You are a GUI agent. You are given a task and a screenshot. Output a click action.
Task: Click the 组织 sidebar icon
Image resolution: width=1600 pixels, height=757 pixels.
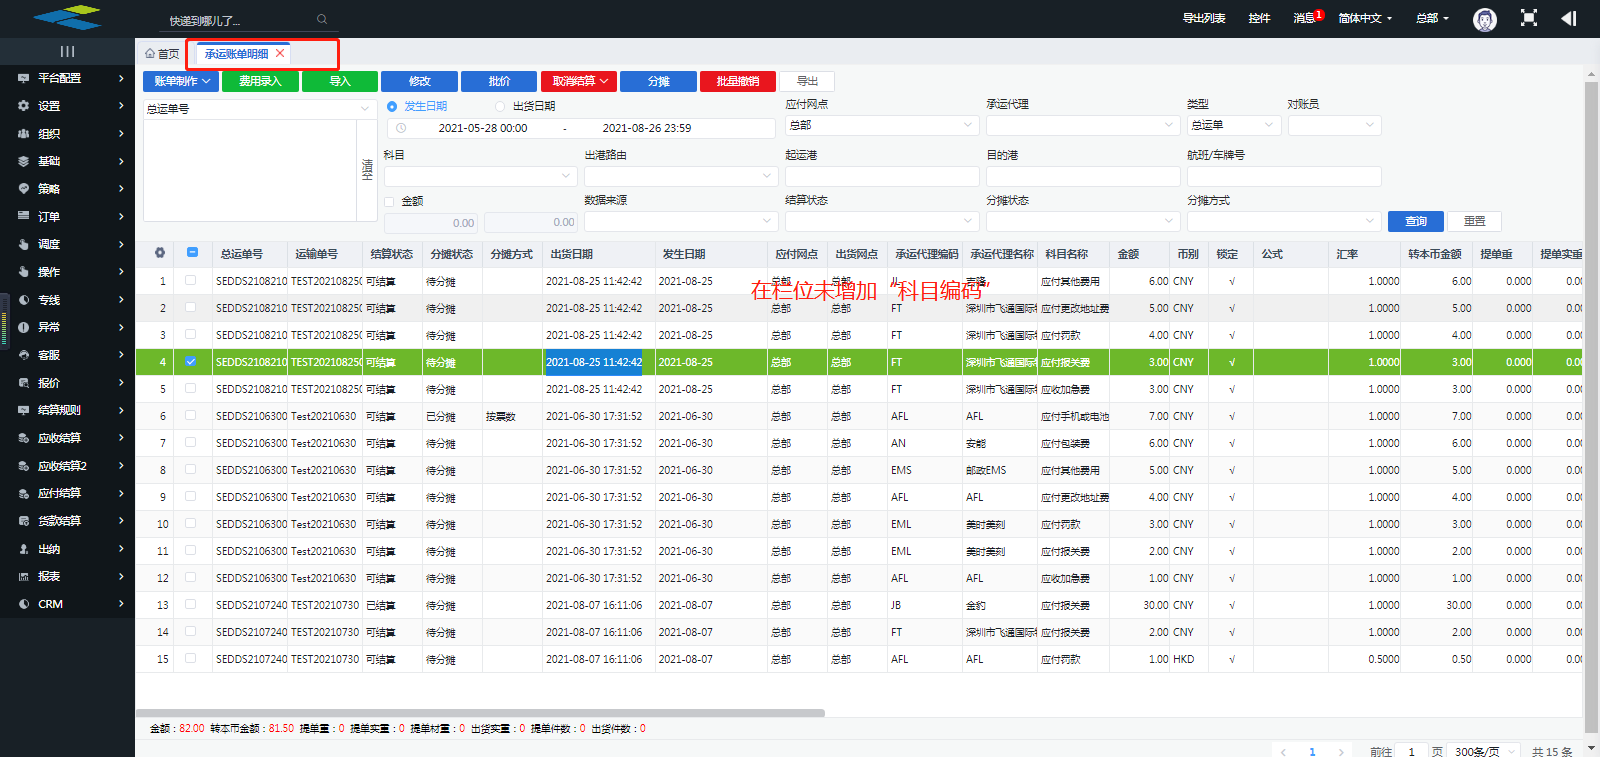coord(24,133)
